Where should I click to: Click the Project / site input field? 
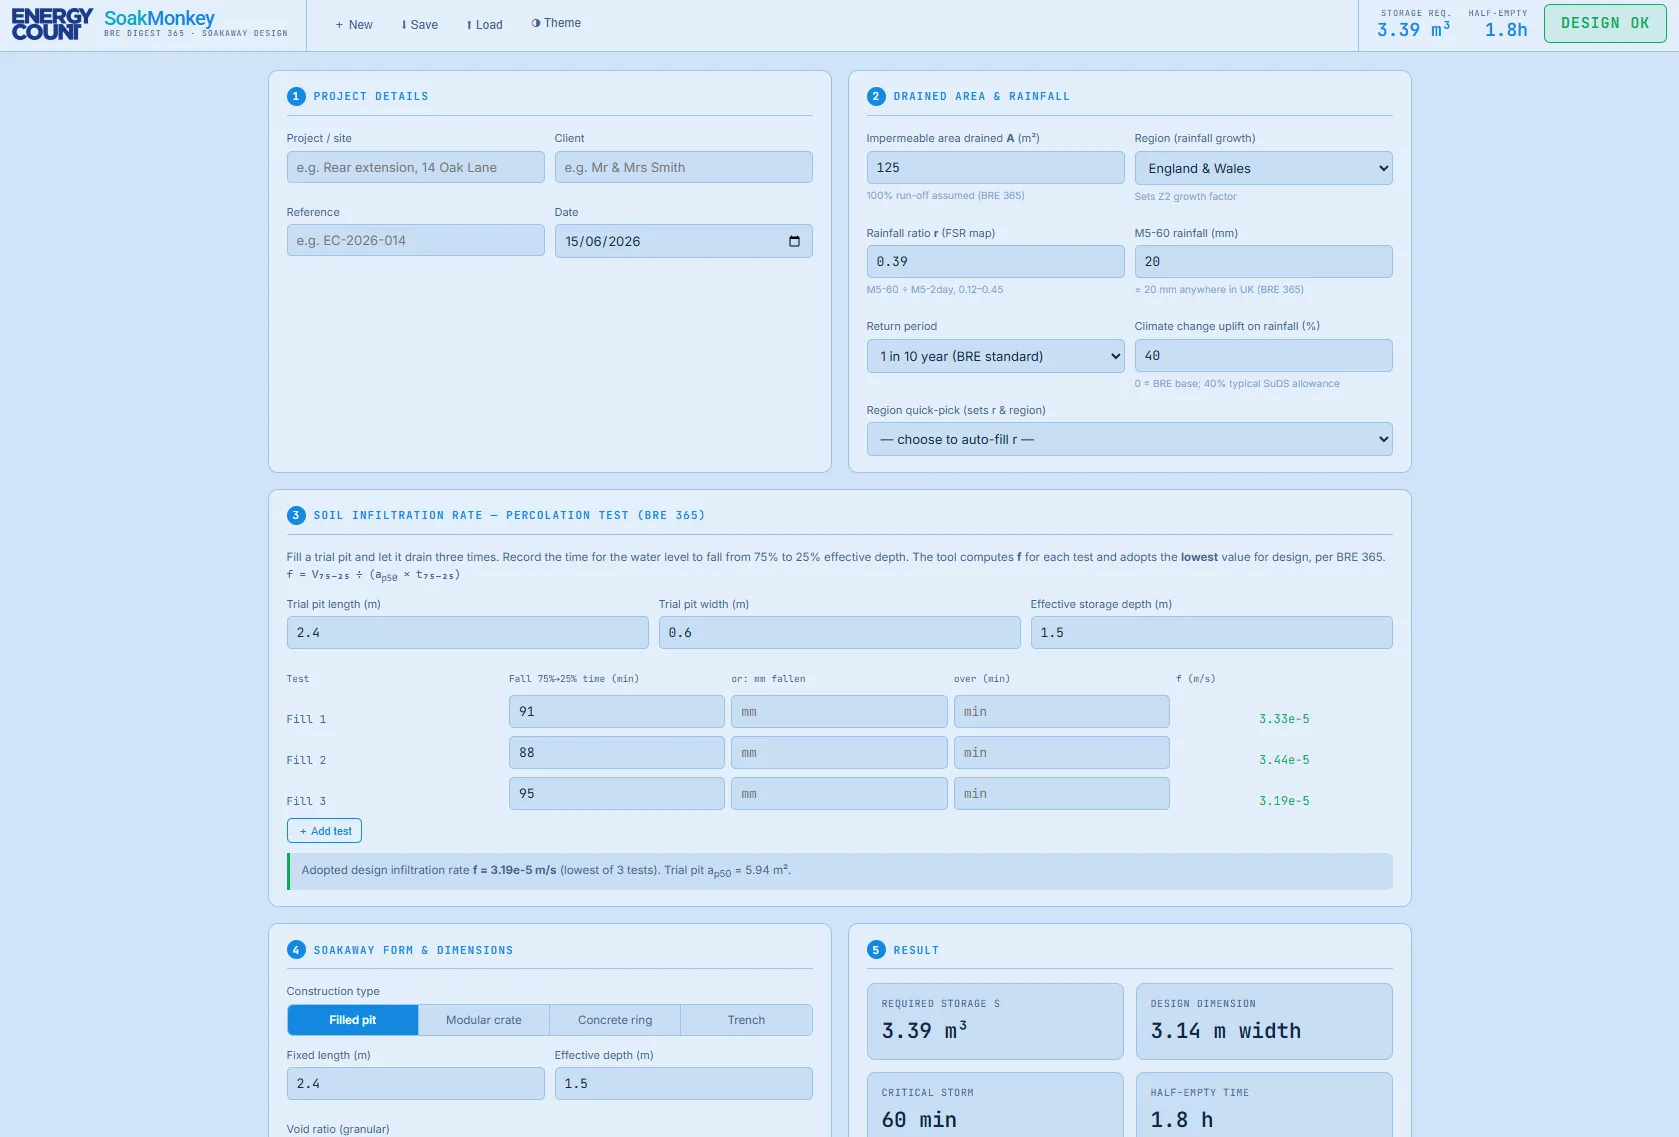pyautogui.click(x=415, y=167)
